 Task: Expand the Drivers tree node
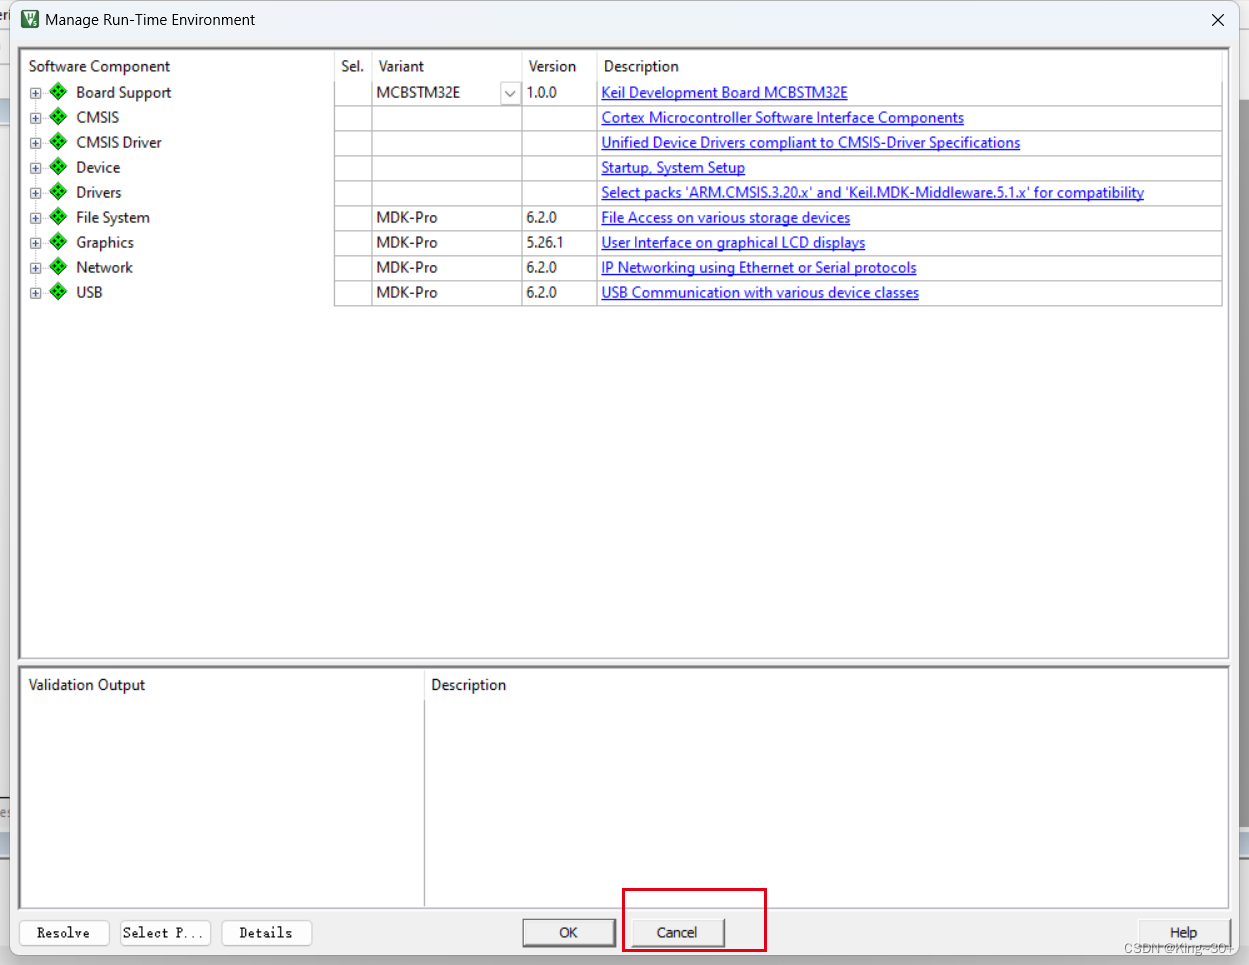coord(35,193)
